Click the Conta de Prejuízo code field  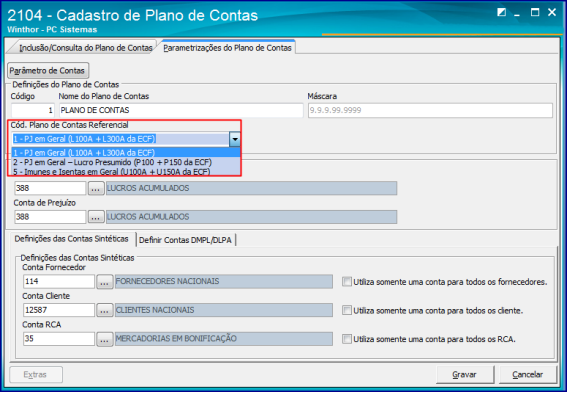pyautogui.click(x=50, y=217)
